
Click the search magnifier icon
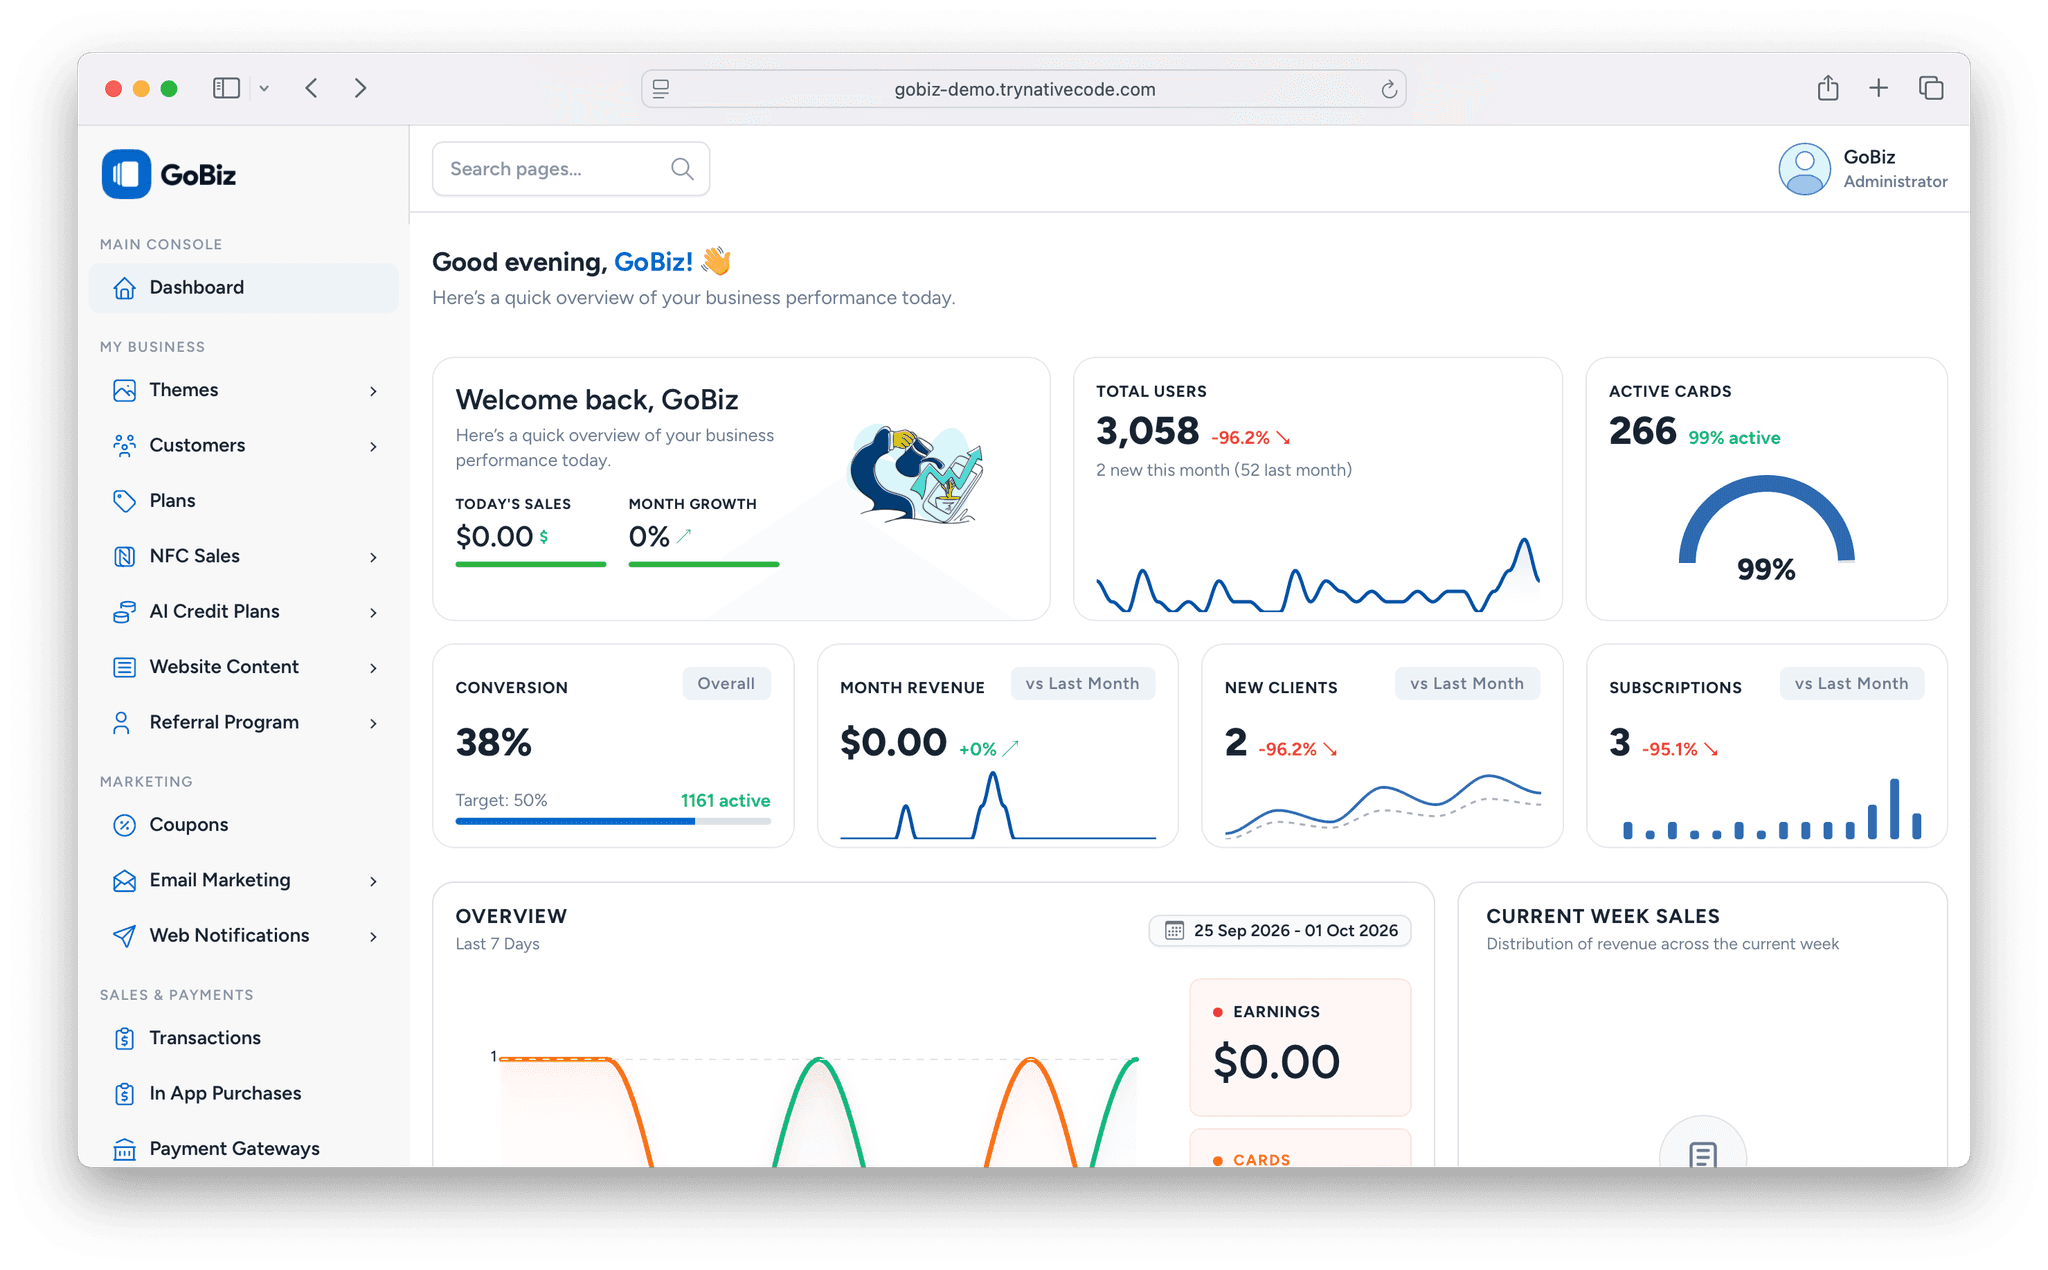682,169
